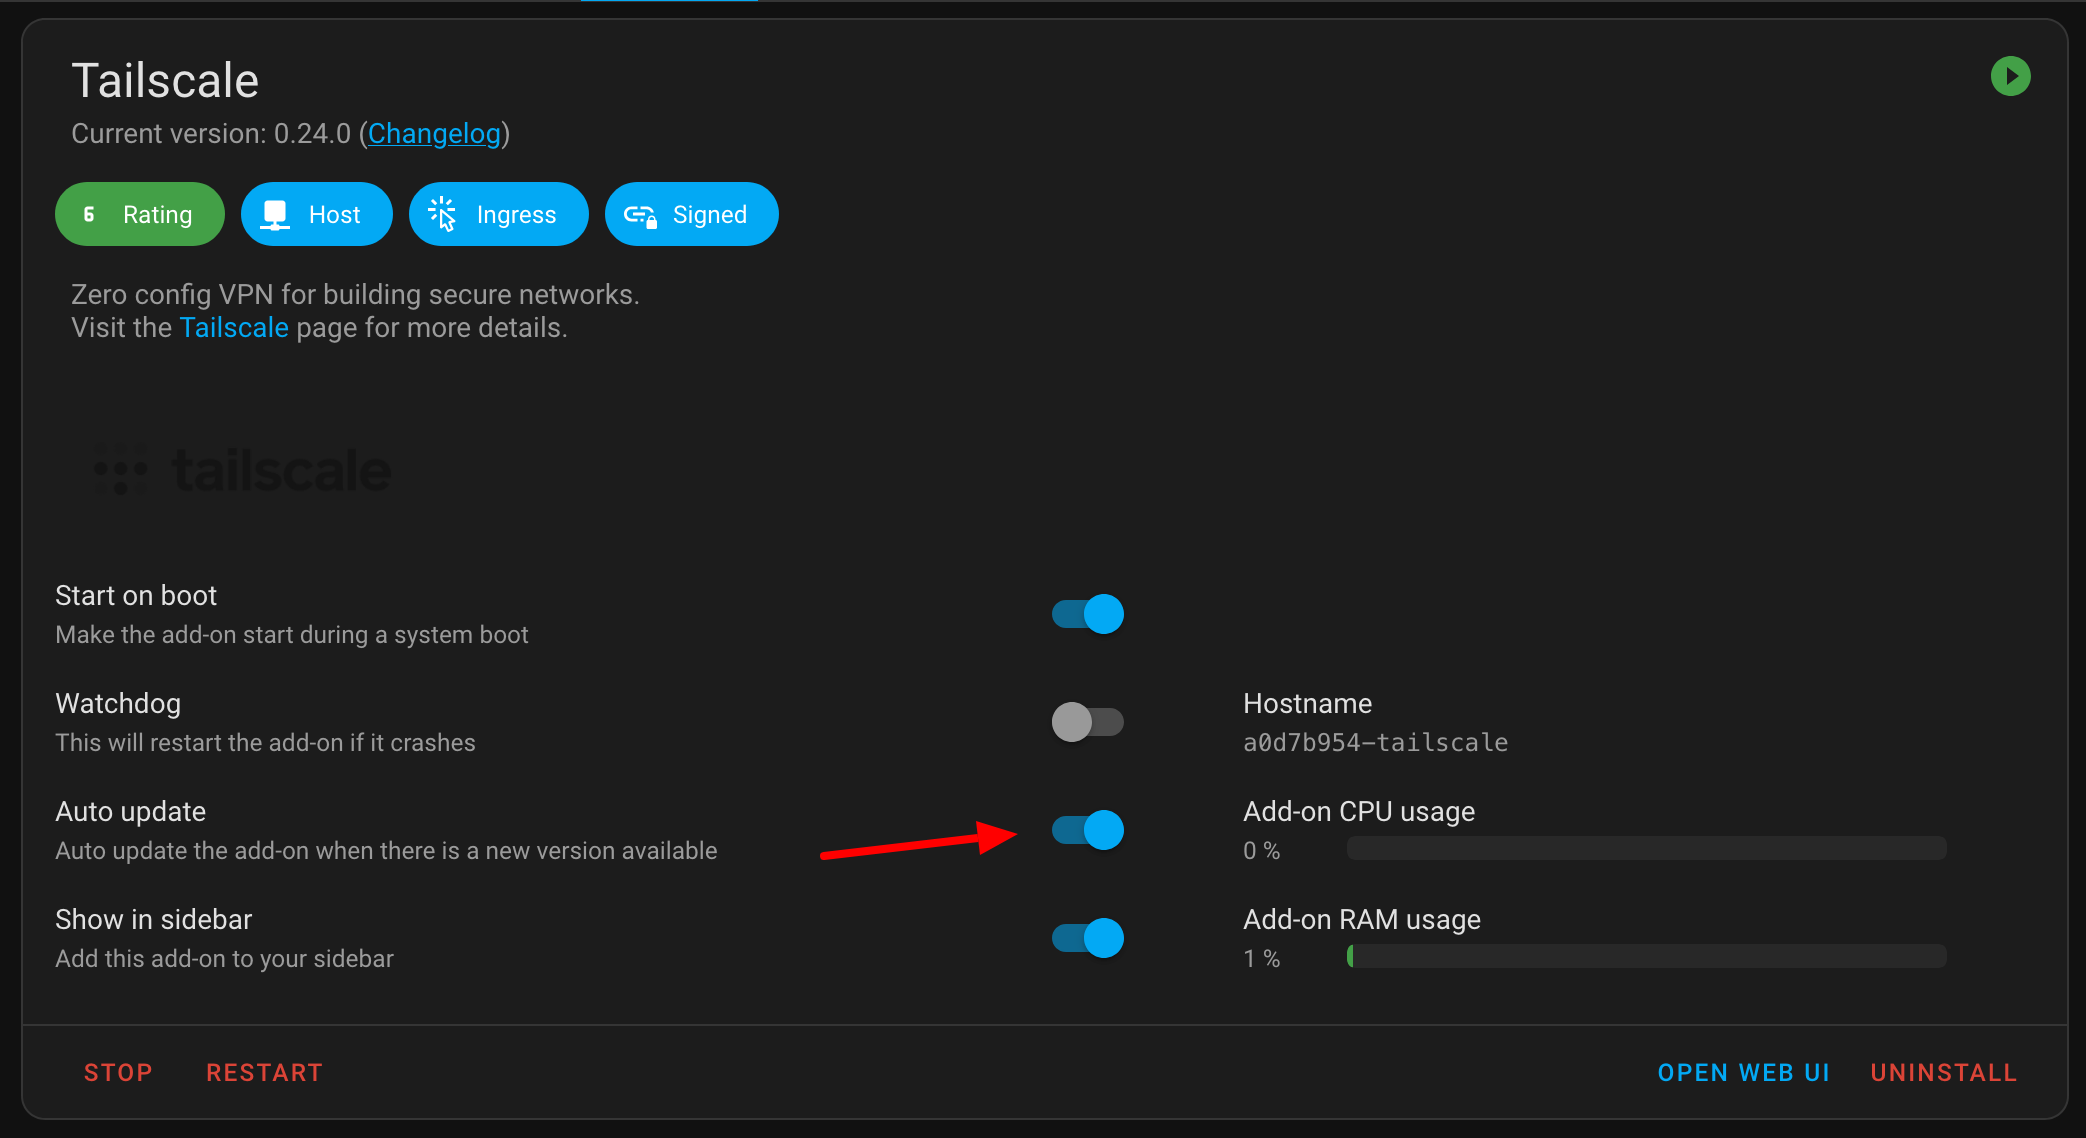Open the add-on Web UI
This screenshot has width=2086, height=1138.
point(1743,1071)
